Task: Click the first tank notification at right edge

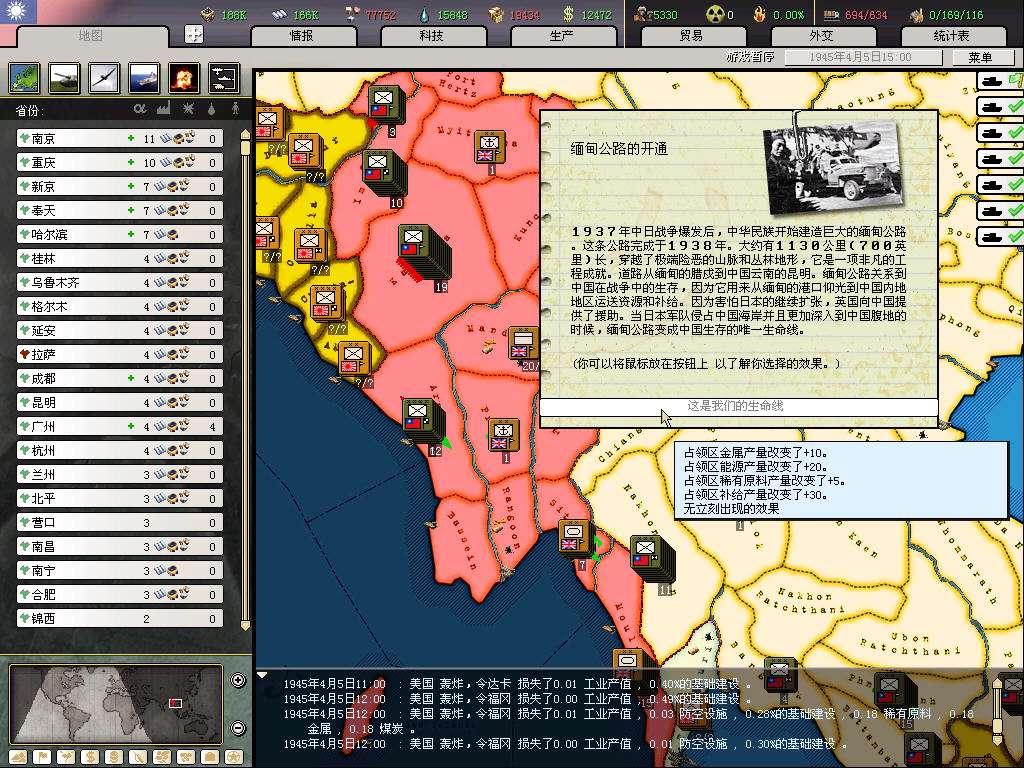Action: (x=999, y=82)
